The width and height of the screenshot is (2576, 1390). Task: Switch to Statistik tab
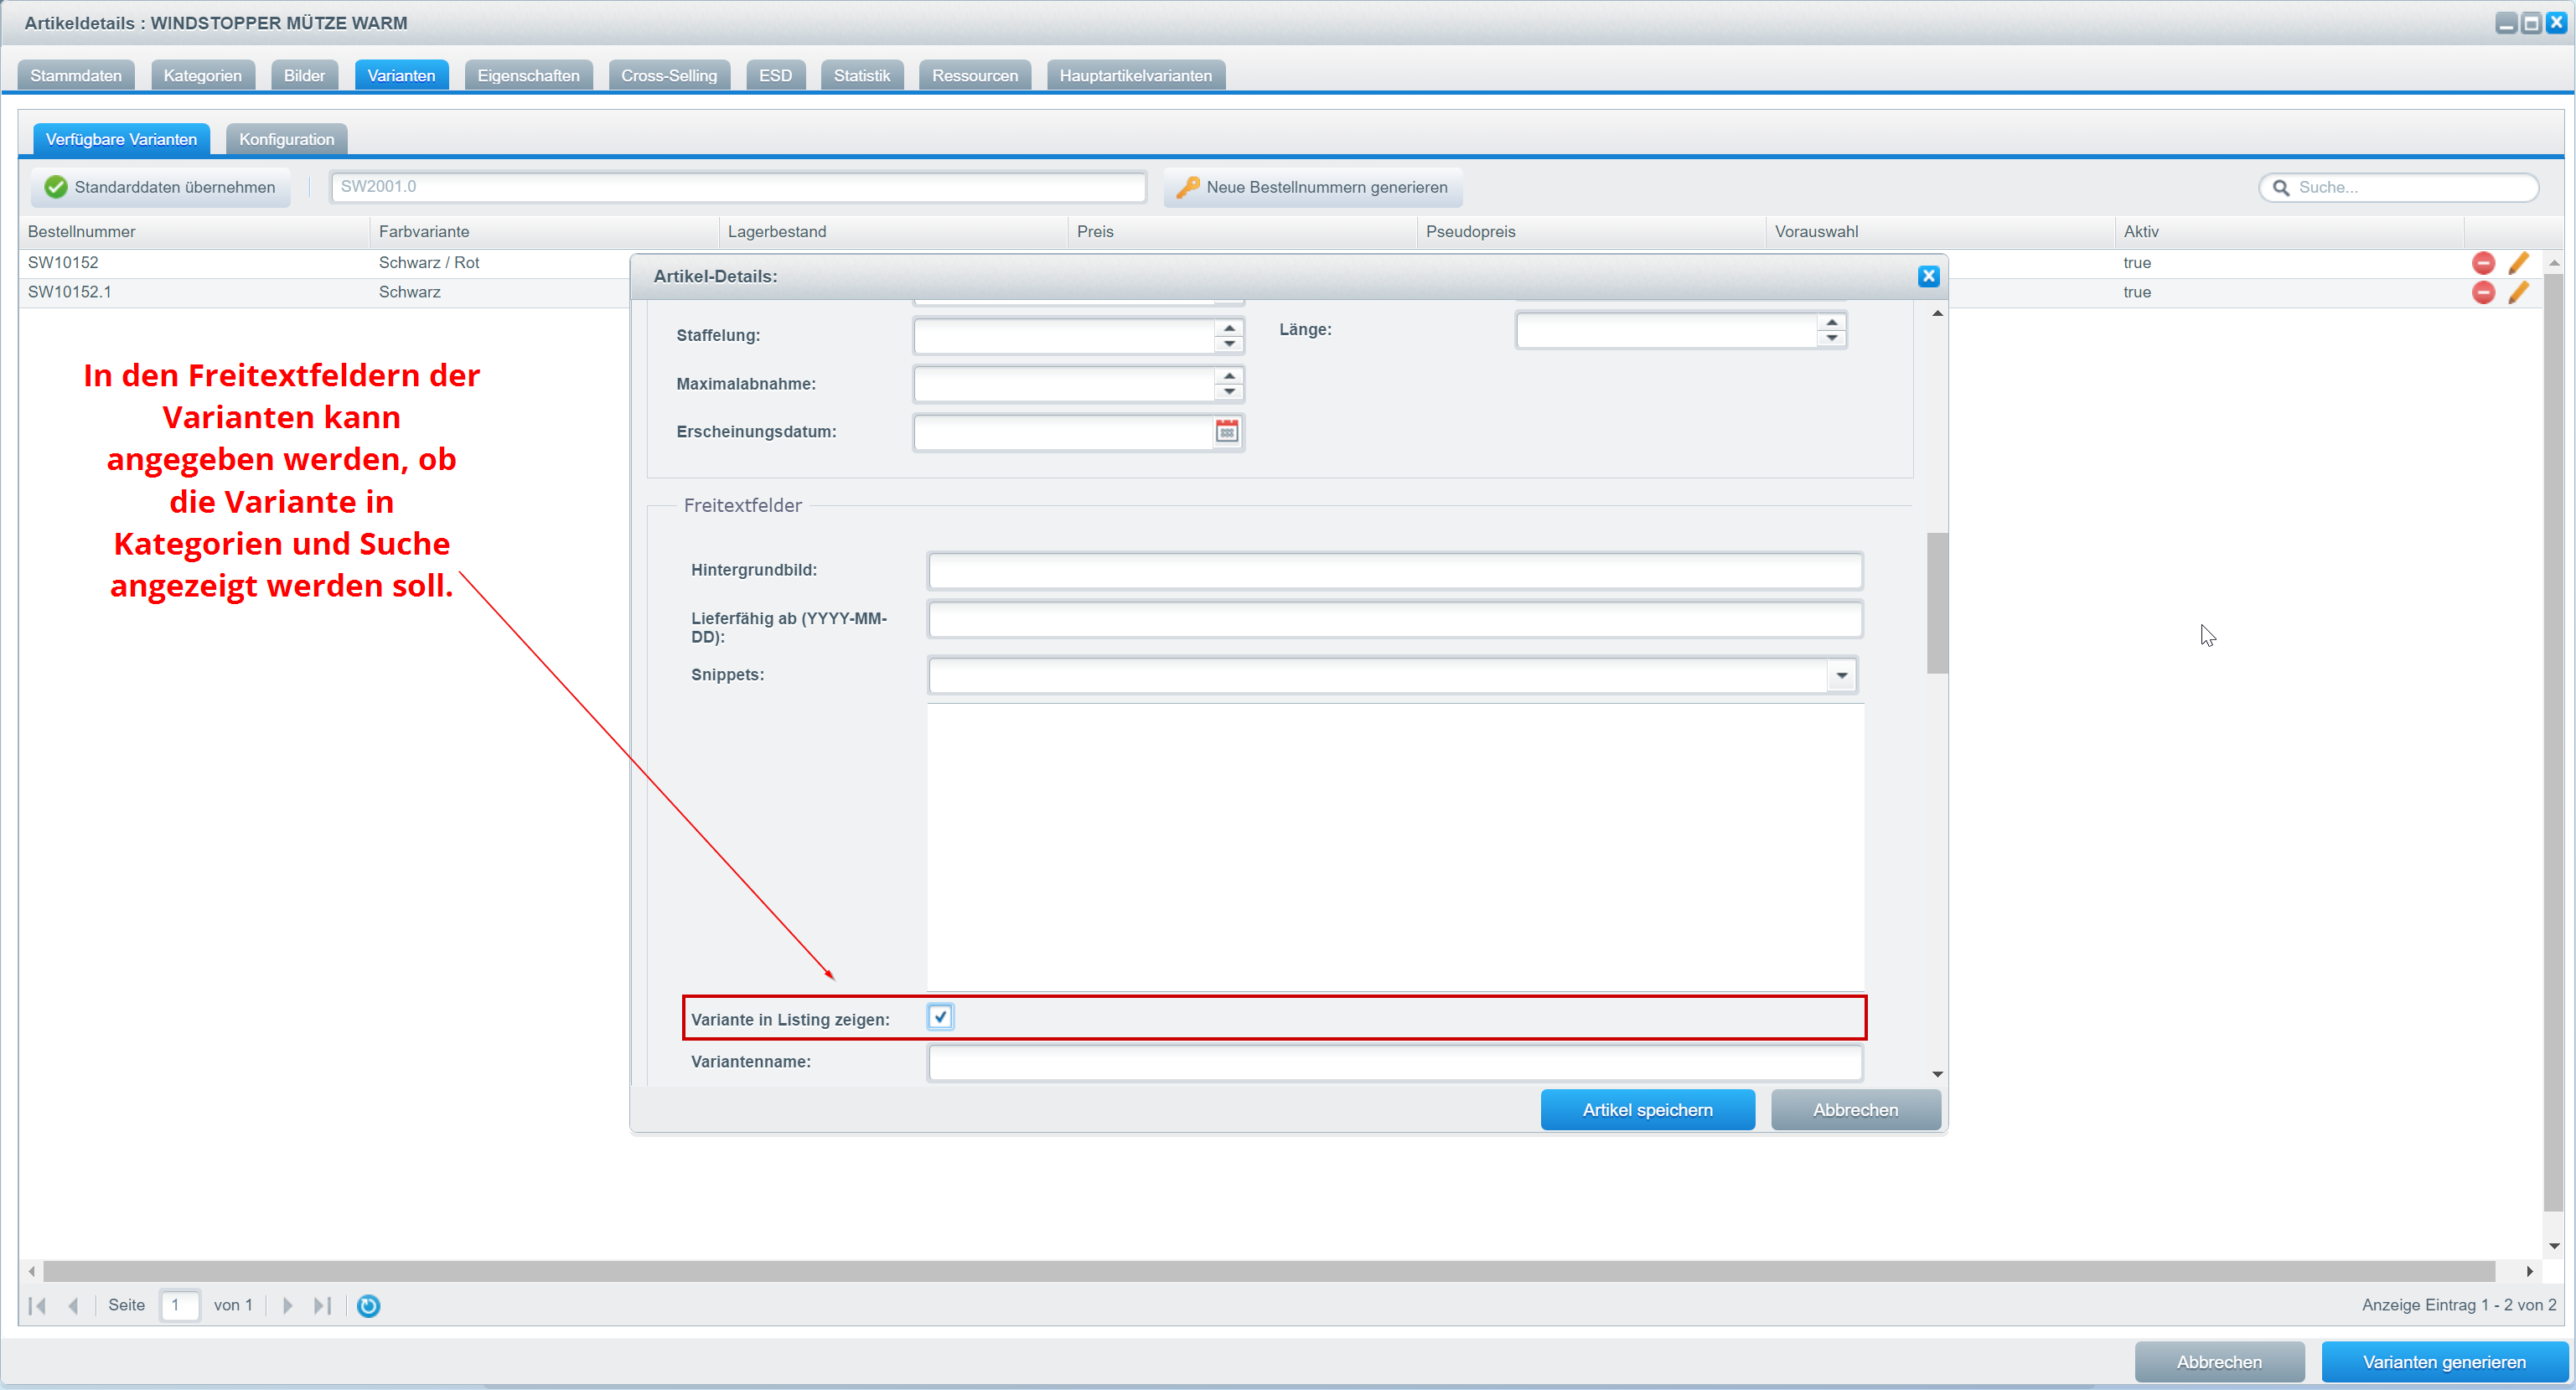[x=862, y=76]
